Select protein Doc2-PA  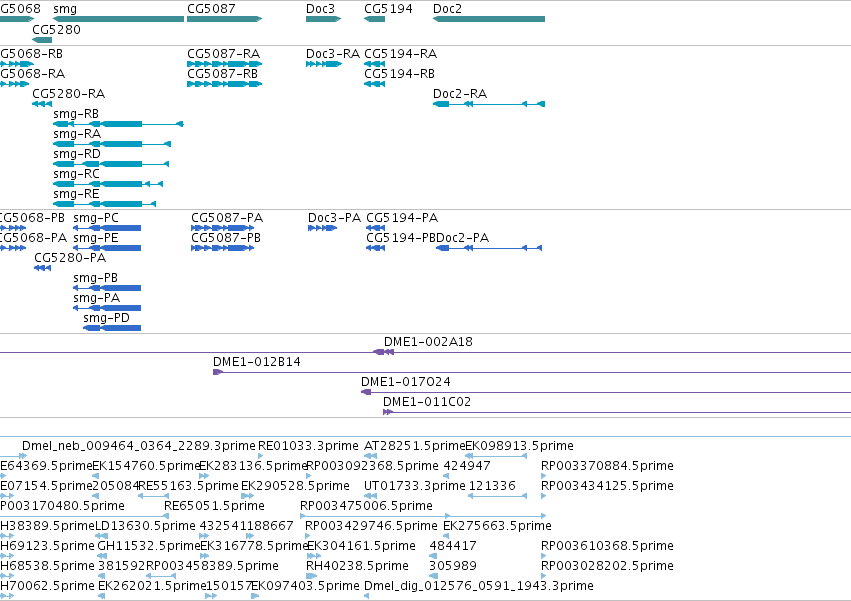pos(489,248)
